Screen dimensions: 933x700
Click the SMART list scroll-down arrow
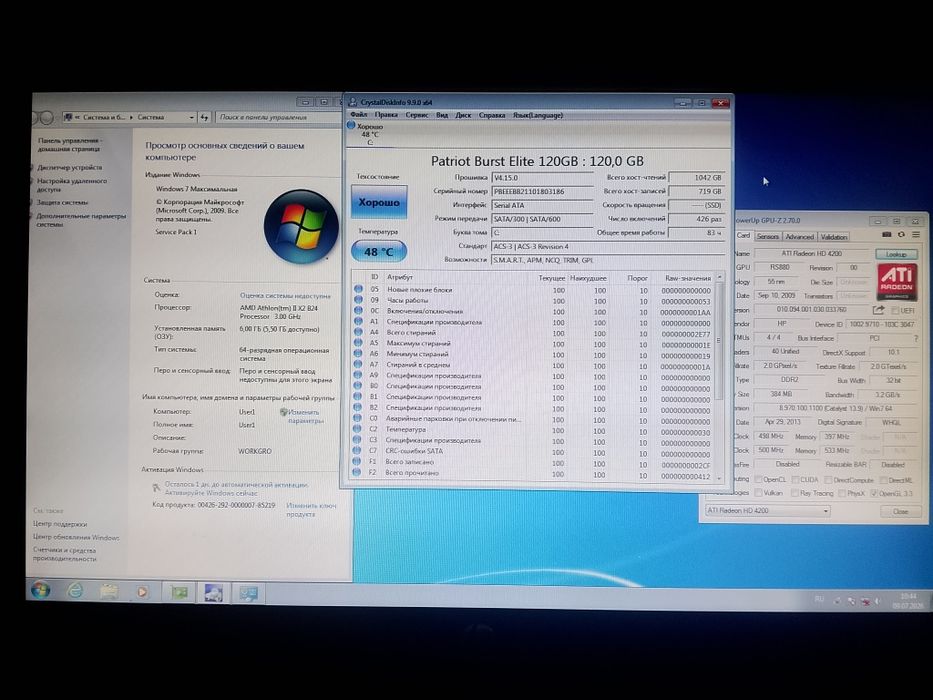coord(719,477)
